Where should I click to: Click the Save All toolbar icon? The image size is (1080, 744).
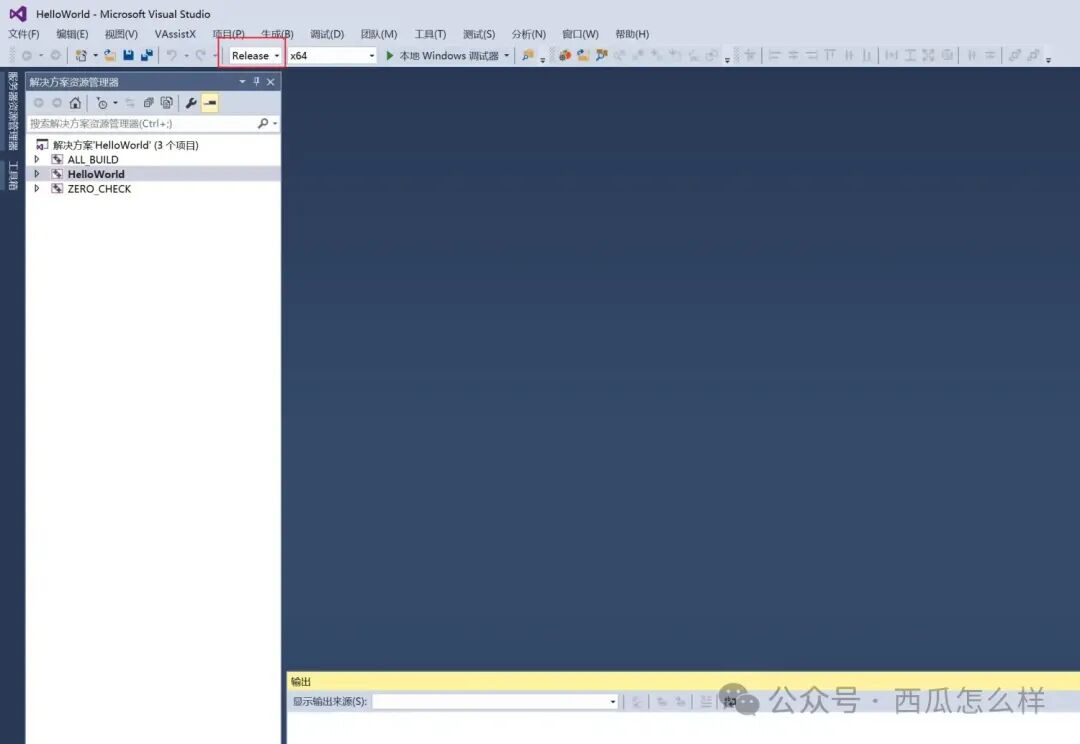147,56
